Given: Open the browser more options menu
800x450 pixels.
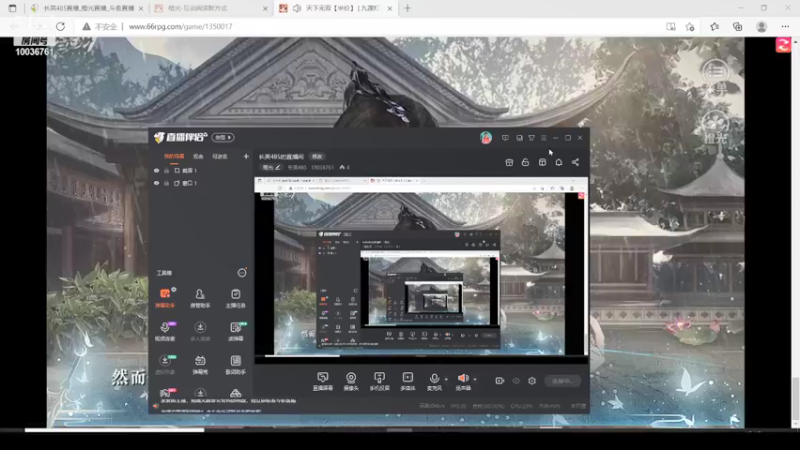Looking at the screenshot, I should pos(785,27).
